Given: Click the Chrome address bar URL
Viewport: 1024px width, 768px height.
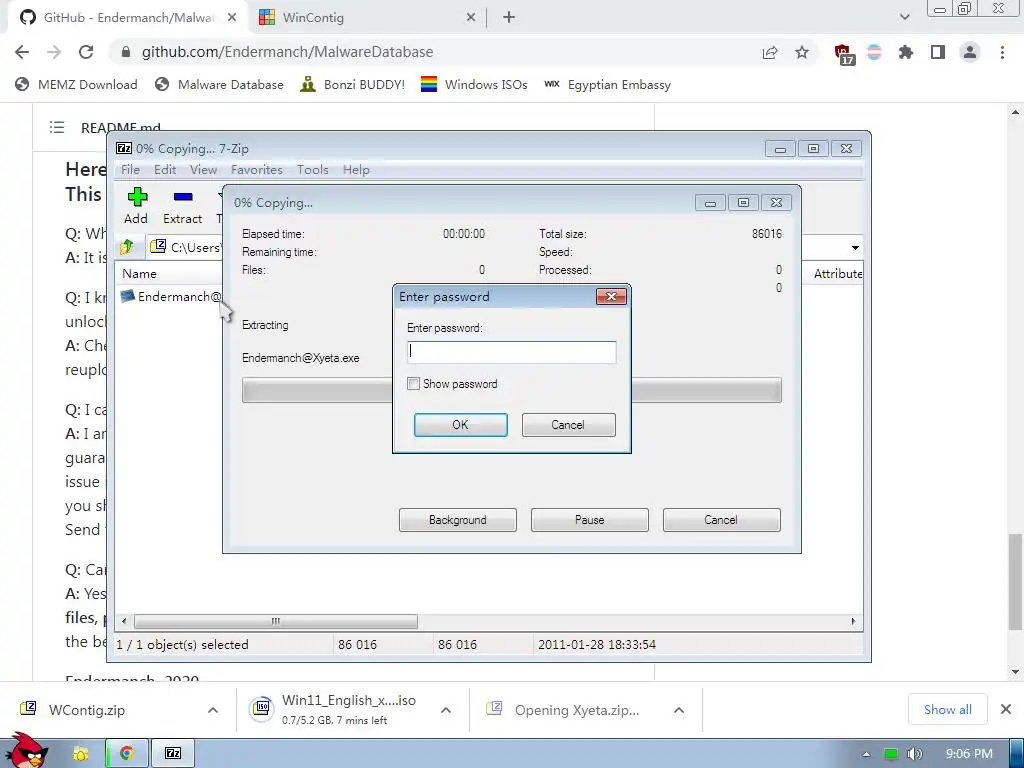Looking at the screenshot, I should (x=287, y=52).
